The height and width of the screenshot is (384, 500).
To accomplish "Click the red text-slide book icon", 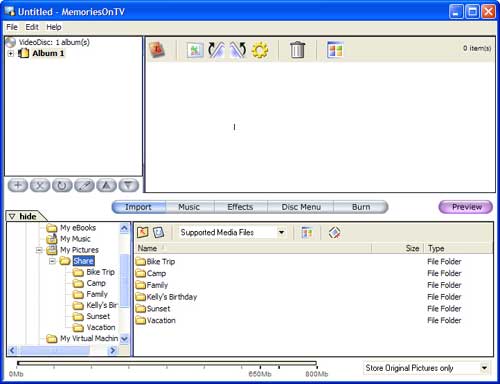I will (x=157, y=50).
